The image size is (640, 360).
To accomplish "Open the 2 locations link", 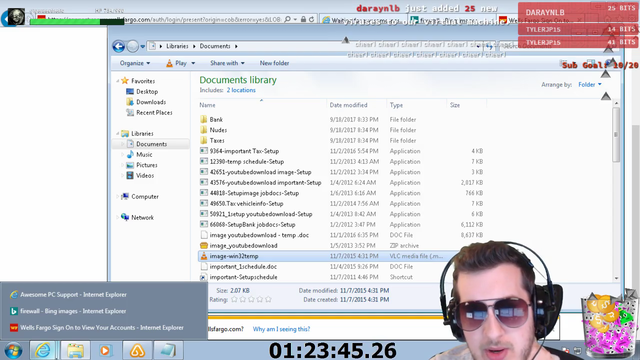I will click(x=241, y=90).
